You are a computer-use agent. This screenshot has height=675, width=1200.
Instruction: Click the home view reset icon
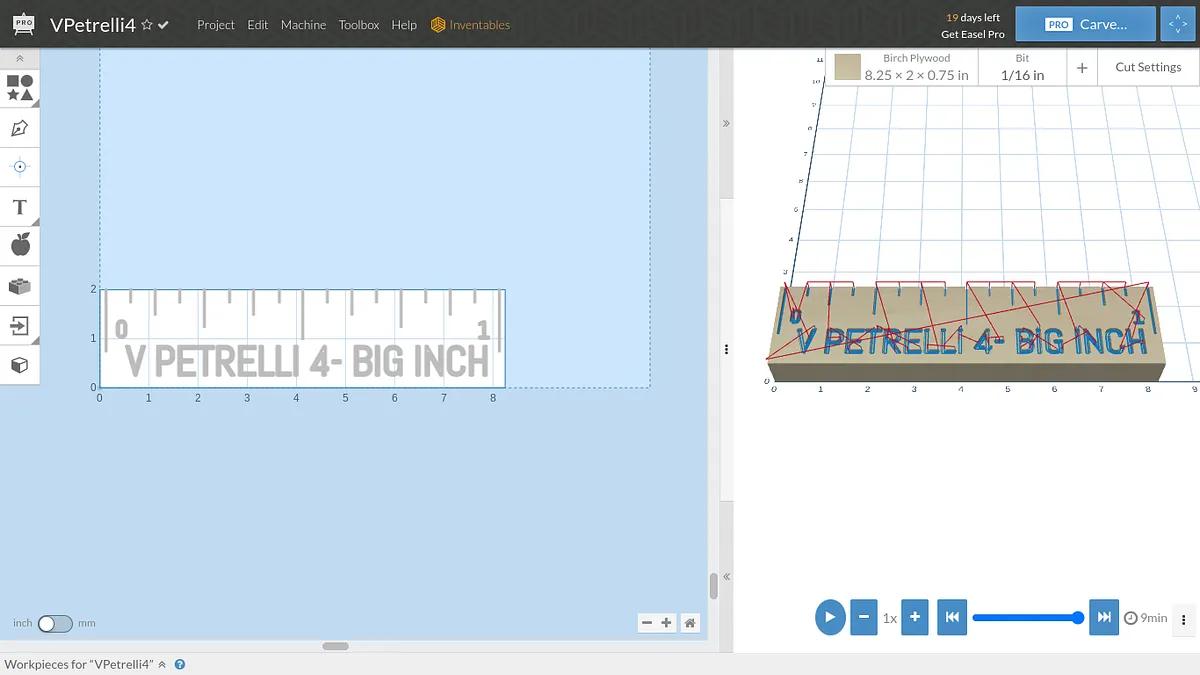coord(689,623)
